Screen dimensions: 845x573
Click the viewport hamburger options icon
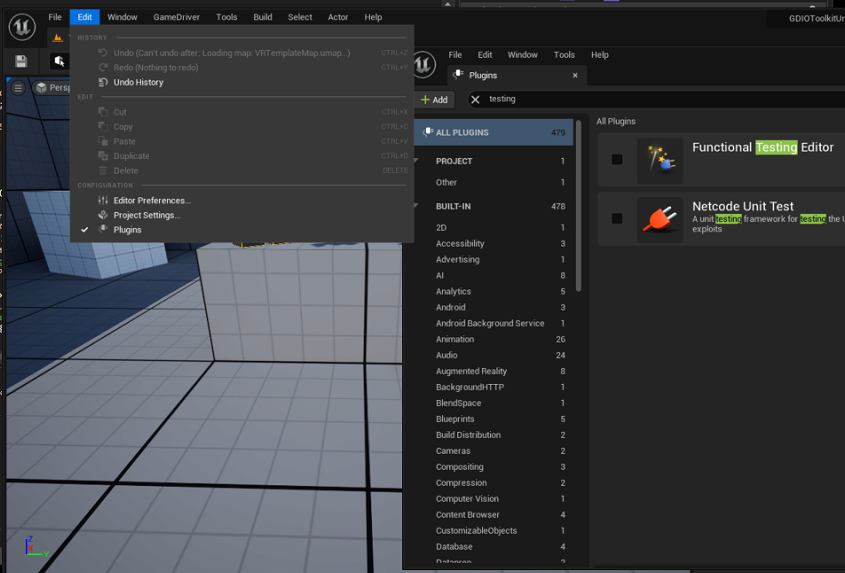point(18,88)
